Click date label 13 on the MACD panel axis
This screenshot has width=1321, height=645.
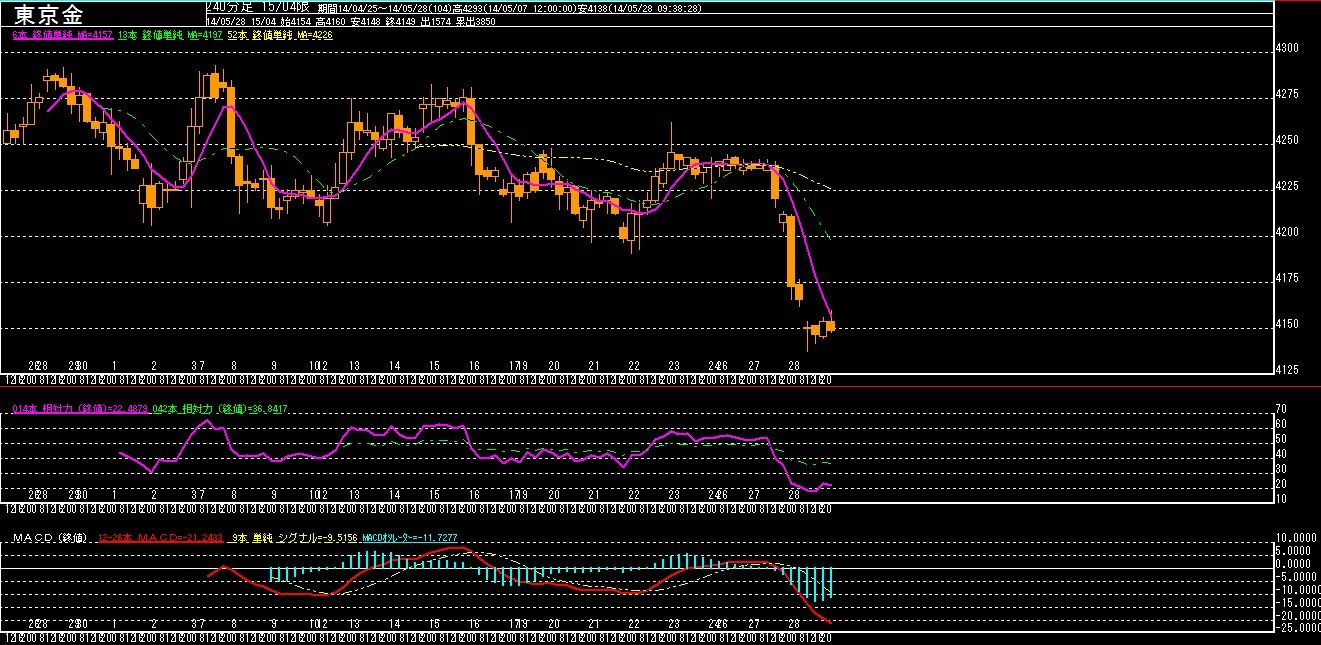point(354,622)
